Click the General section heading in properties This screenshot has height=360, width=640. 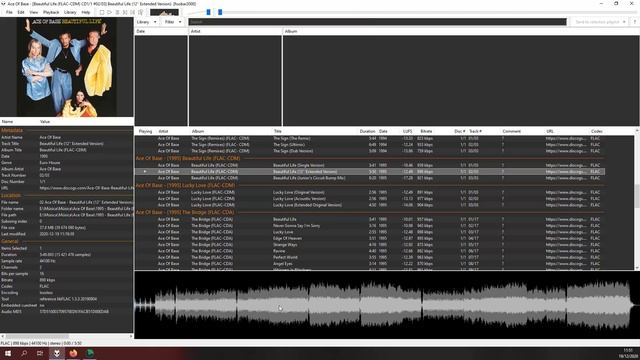click(10, 242)
